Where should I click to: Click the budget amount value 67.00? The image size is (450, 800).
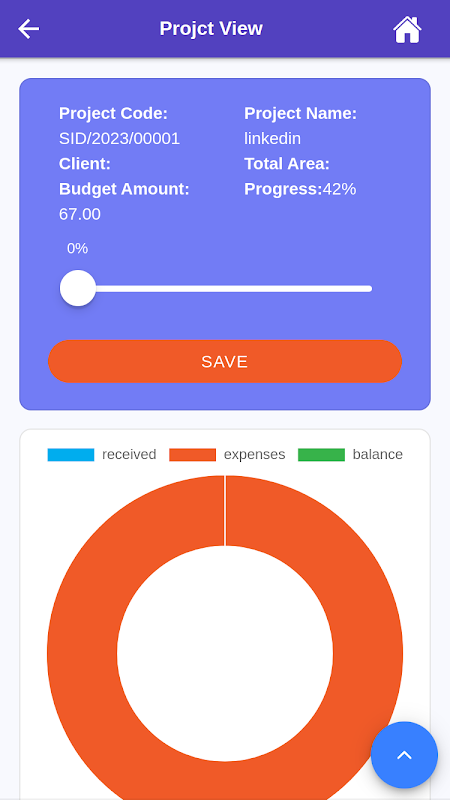[x=80, y=214]
